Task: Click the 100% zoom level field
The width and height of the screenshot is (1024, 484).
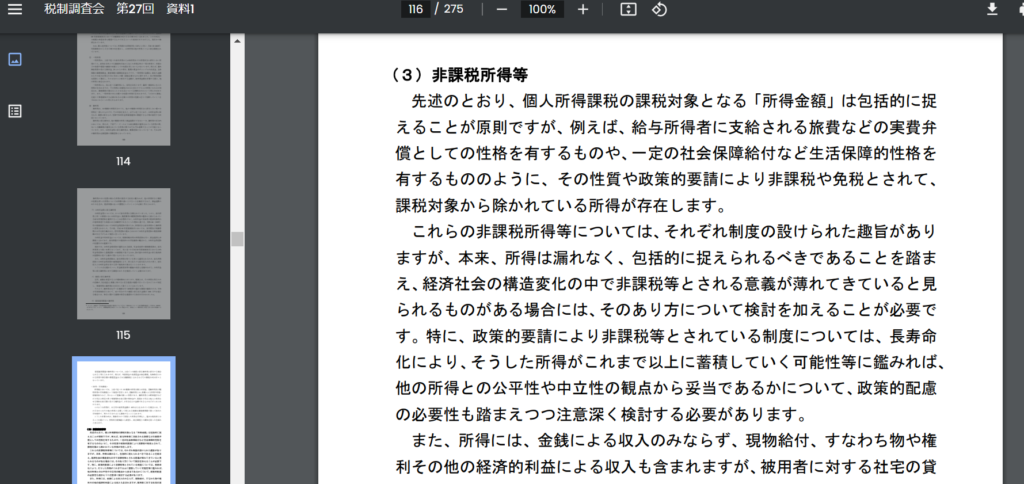Action: (x=542, y=9)
